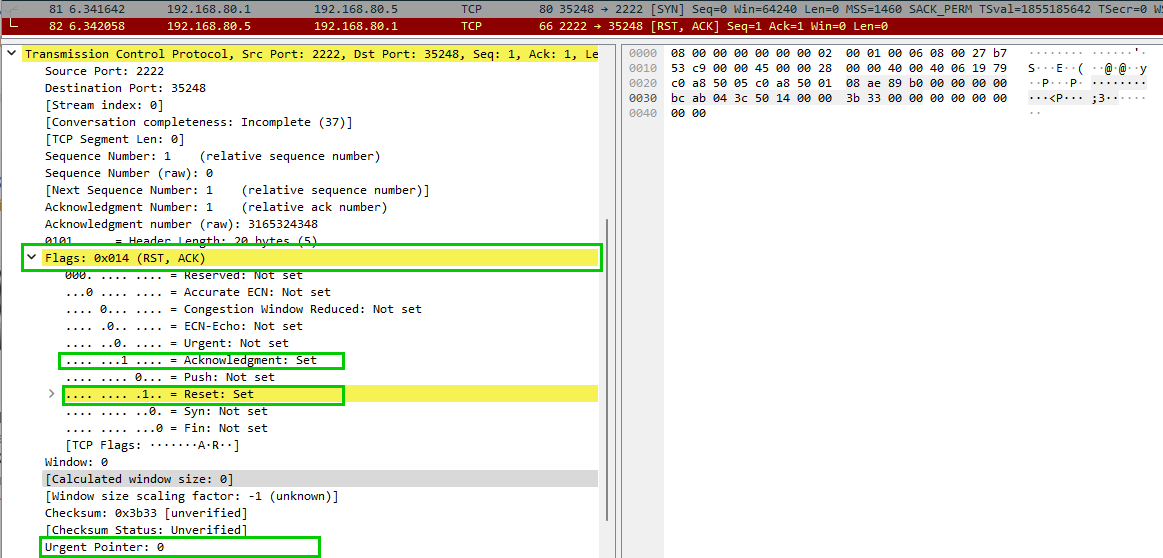Click the Congestion Window Reduced flag line

243,309
